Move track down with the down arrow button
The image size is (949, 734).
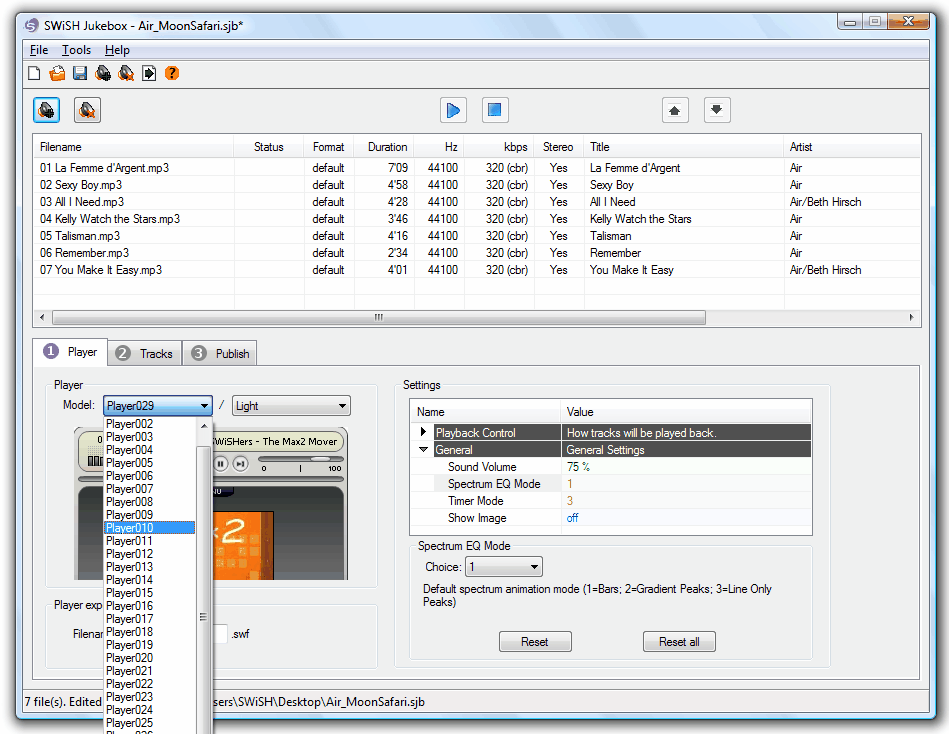[x=717, y=110]
